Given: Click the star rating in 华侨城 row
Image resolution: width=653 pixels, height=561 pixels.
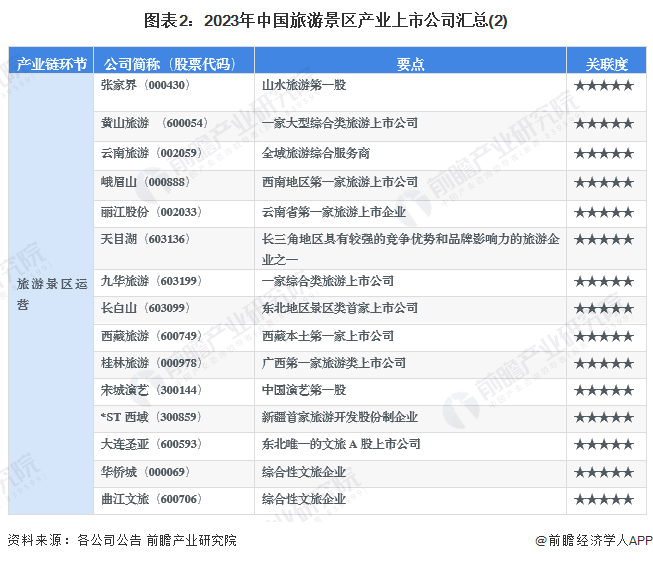Looking at the screenshot, I should [604, 472].
